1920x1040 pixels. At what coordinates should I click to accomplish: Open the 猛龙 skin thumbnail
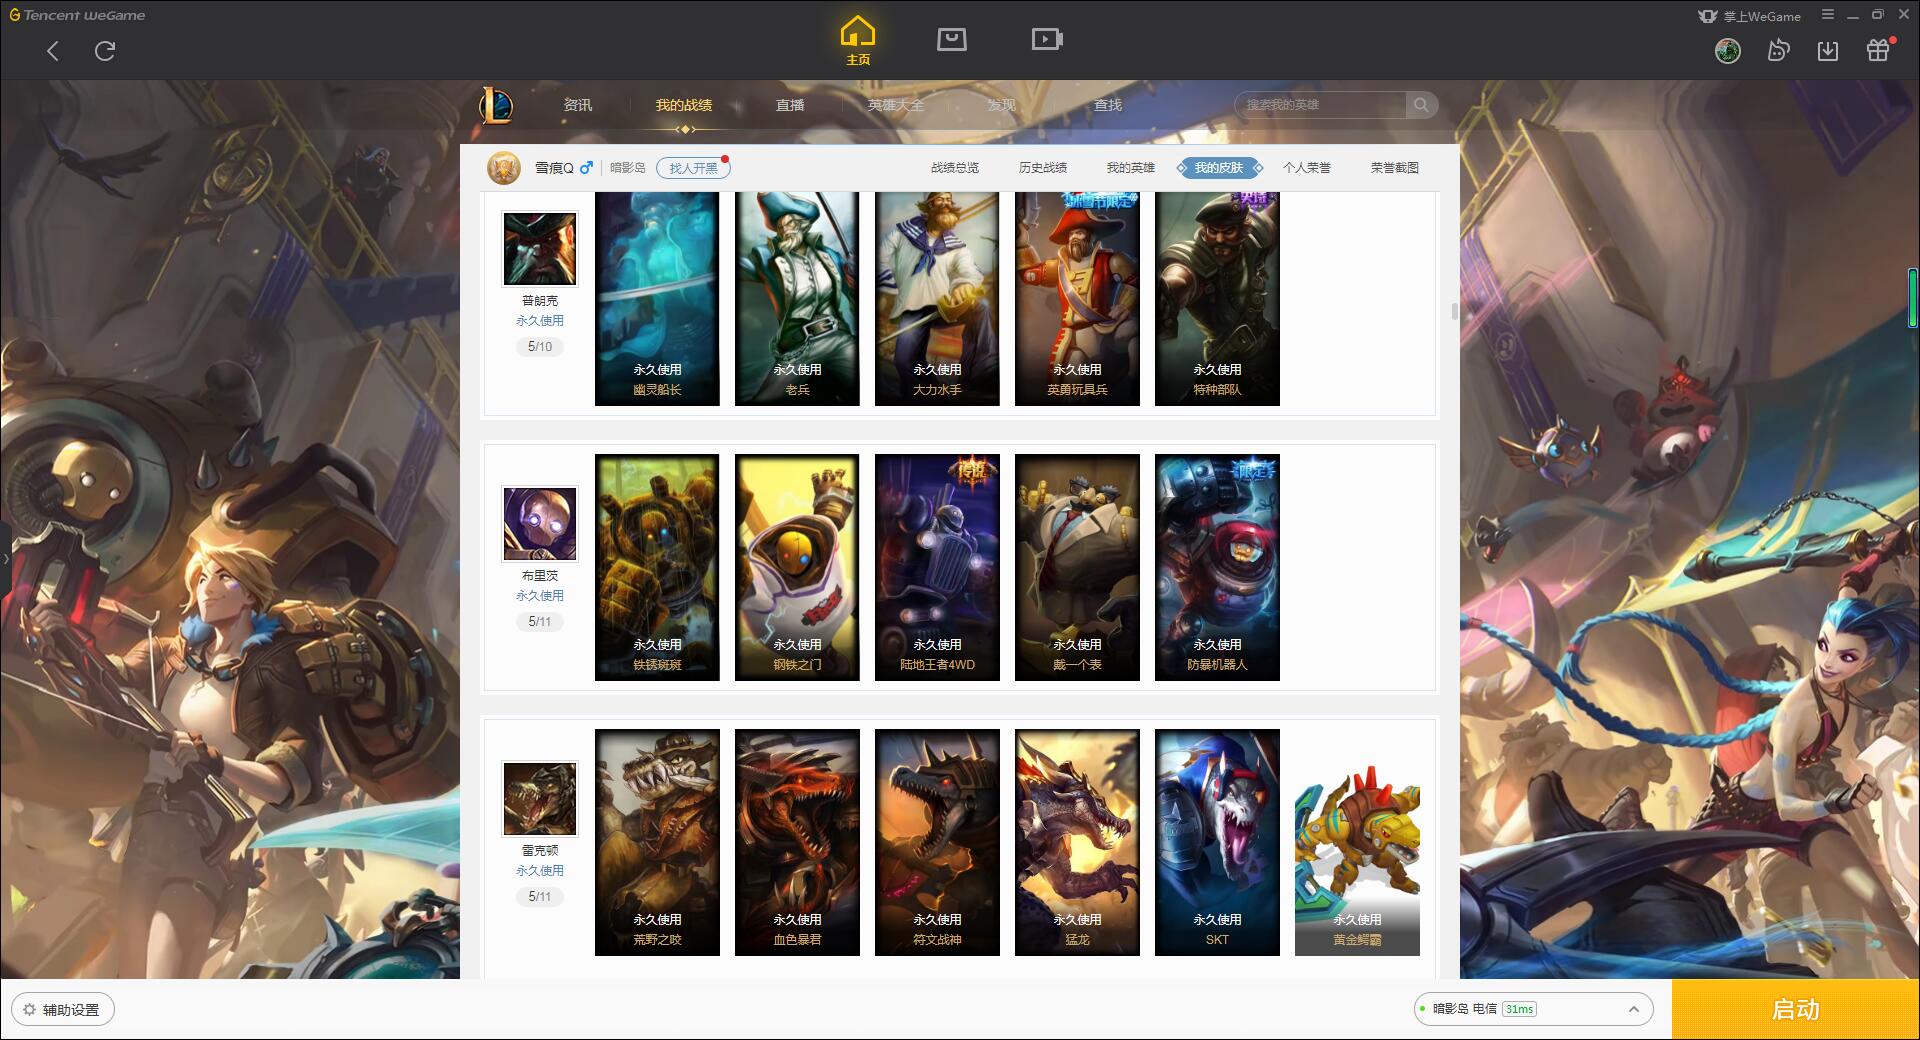click(1077, 843)
